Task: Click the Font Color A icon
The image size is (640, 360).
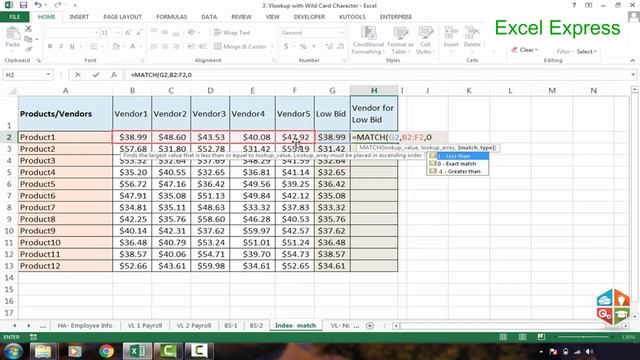Action: 133,47
